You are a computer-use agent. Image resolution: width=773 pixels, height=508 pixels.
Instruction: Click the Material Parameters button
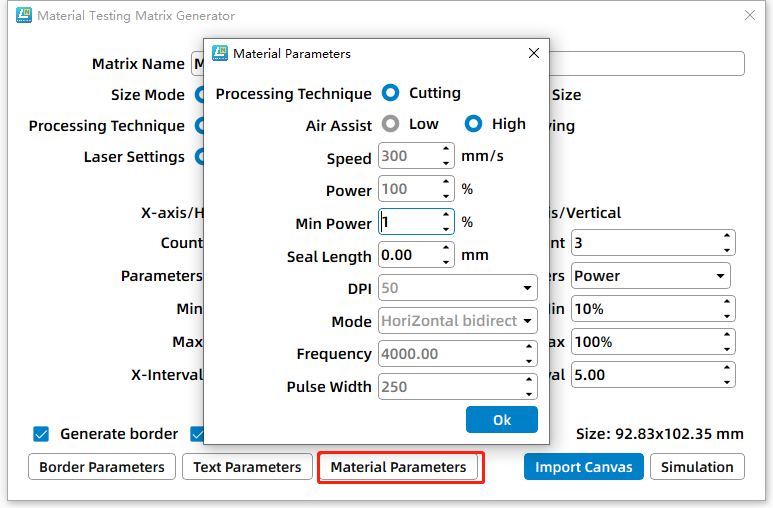[398, 467]
